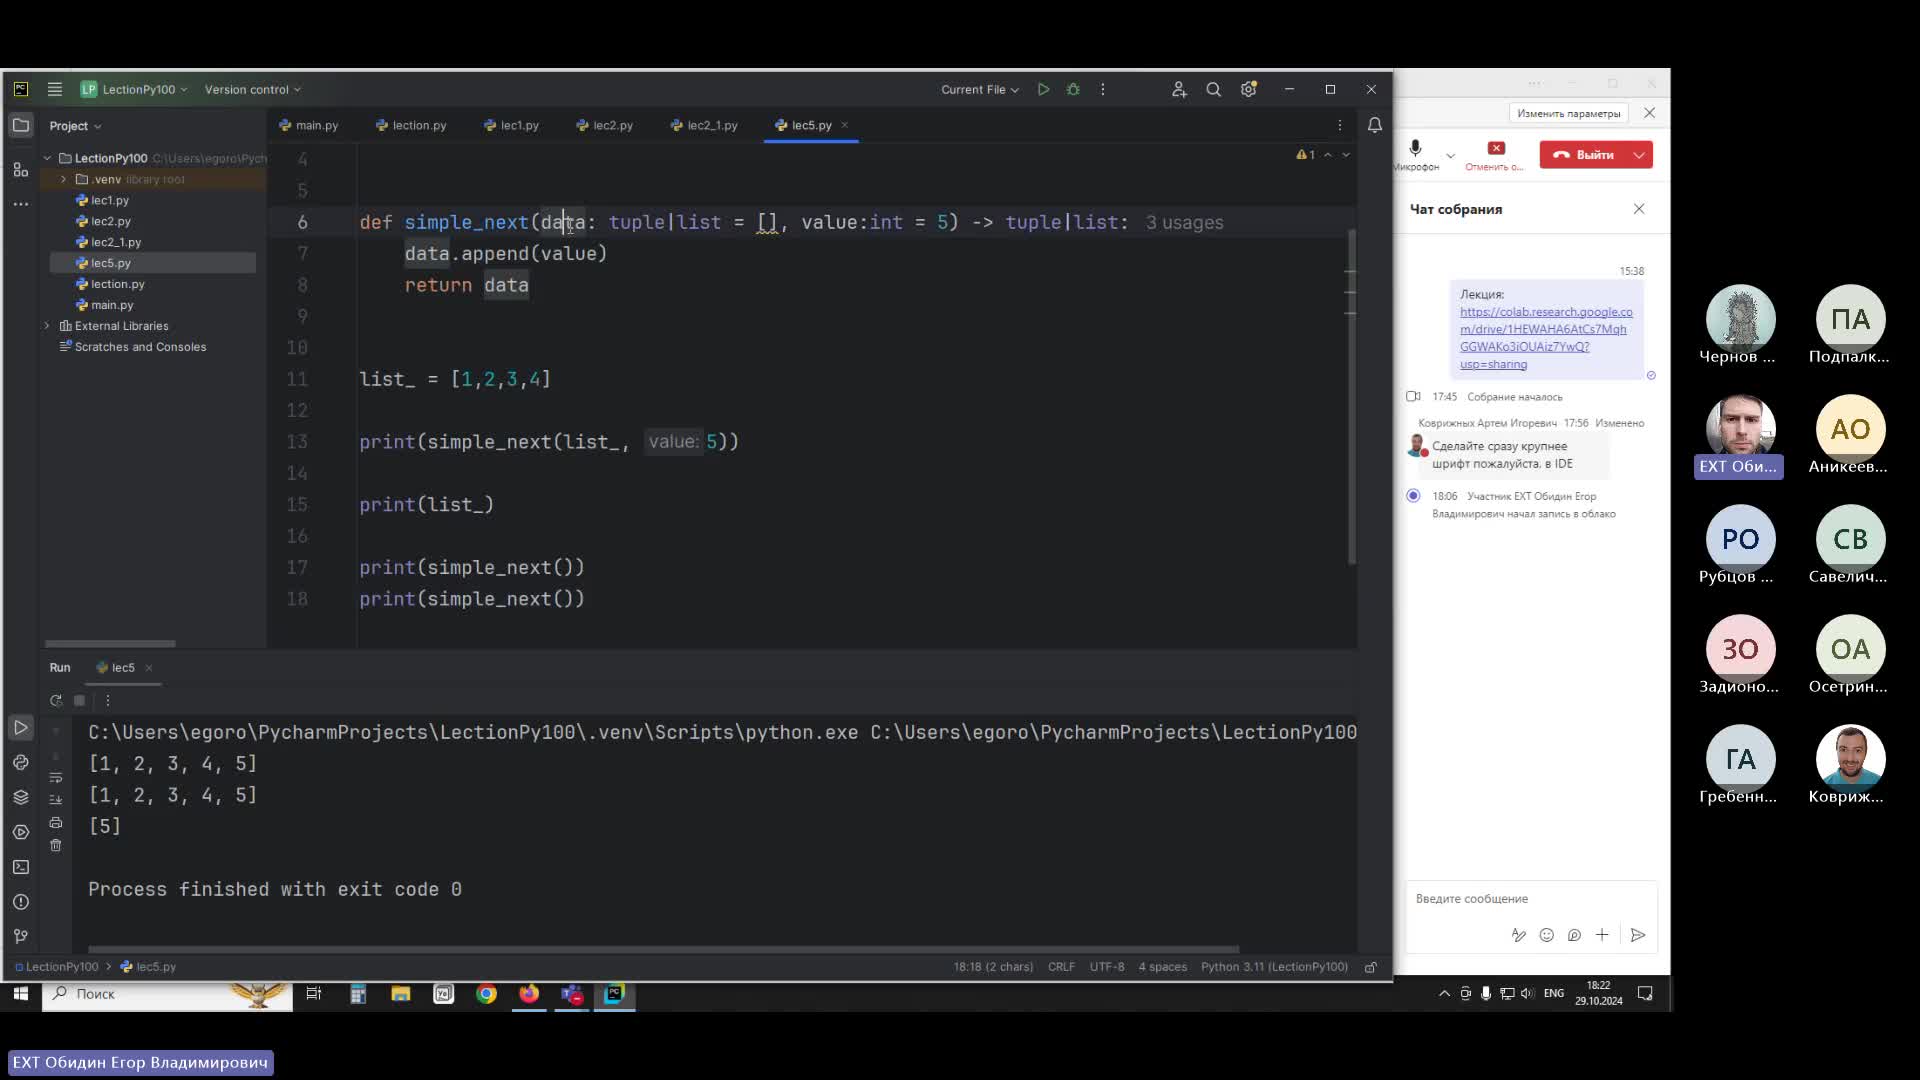Stop the running process in Run panel

point(80,700)
